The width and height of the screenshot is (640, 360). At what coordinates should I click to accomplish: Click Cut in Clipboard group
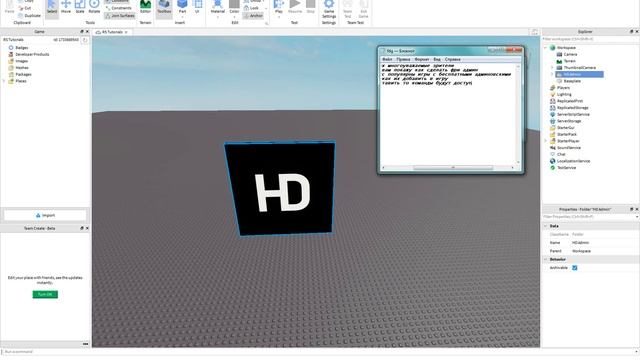(x=24, y=8)
